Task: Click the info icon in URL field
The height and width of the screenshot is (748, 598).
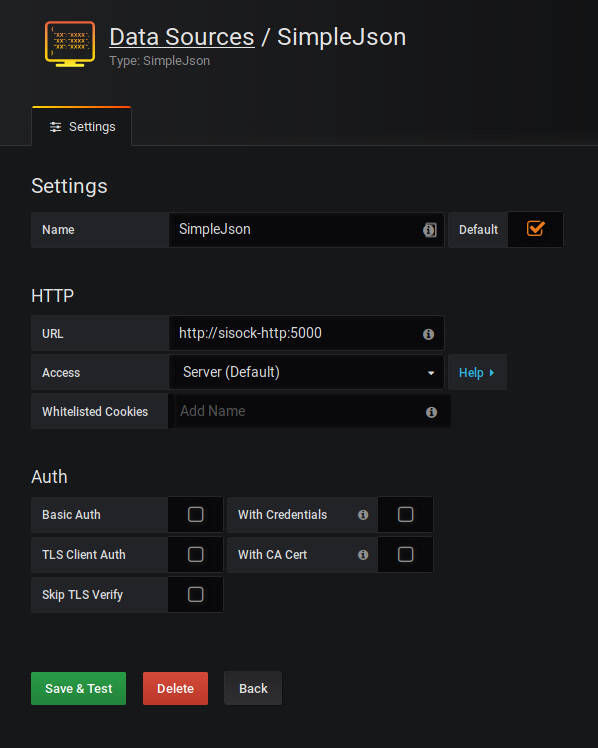Action: 428,334
